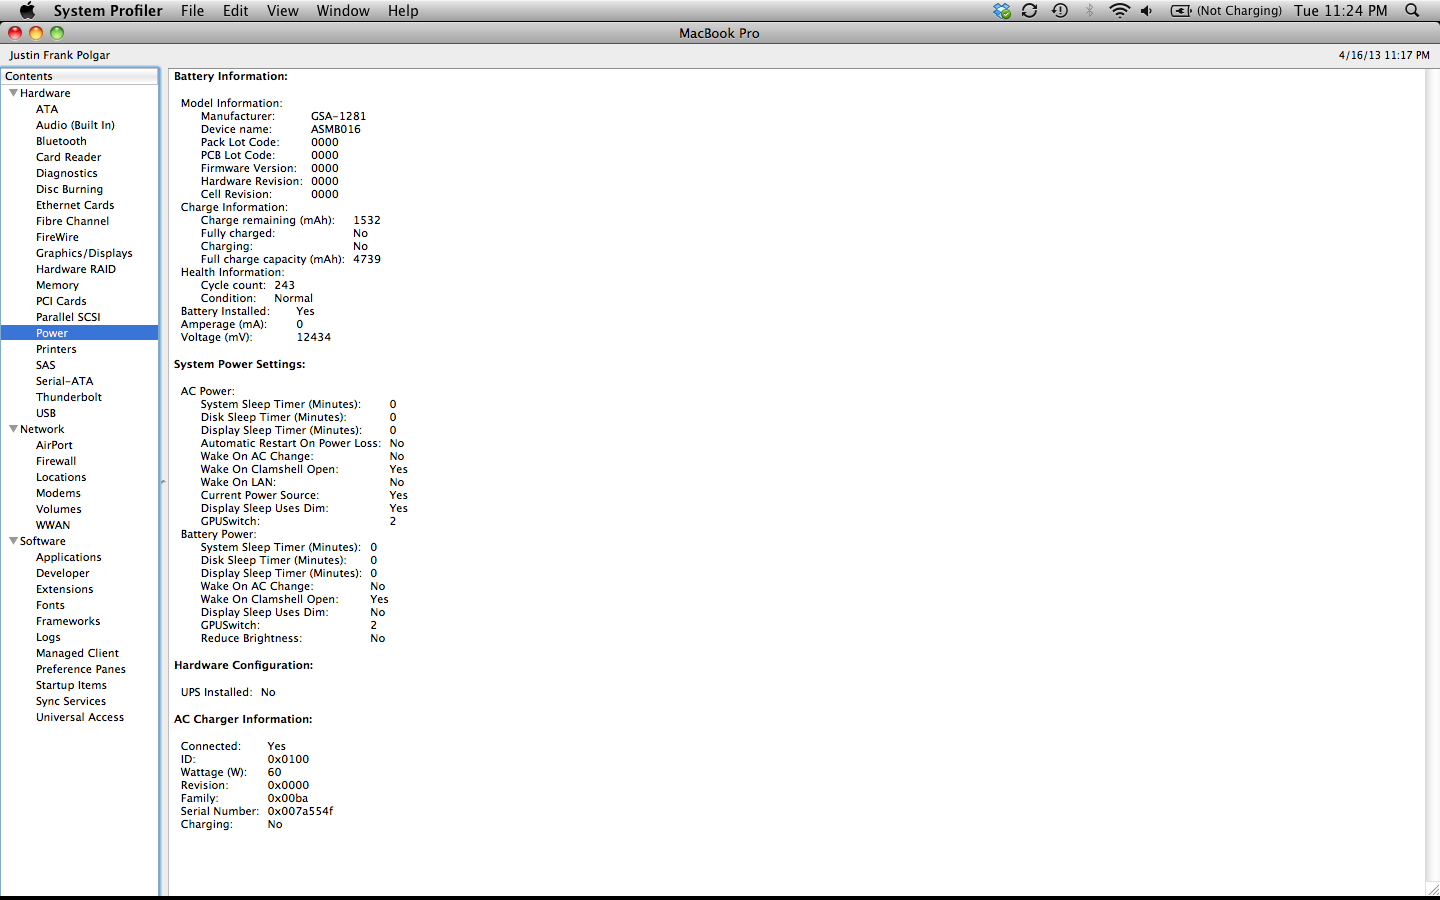This screenshot has height=900, width=1440.
Task: Open the View menu
Action: [x=283, y=10]
